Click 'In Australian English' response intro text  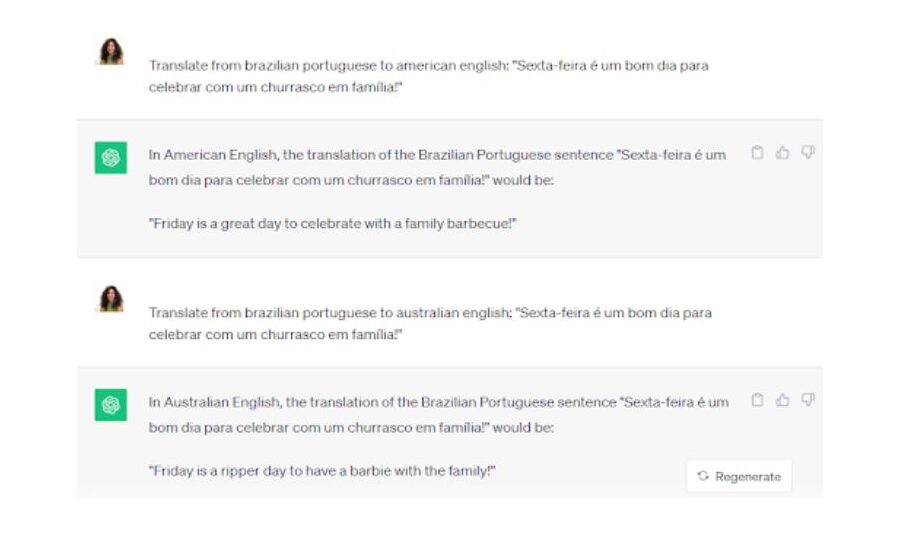[x=439, y=415]
